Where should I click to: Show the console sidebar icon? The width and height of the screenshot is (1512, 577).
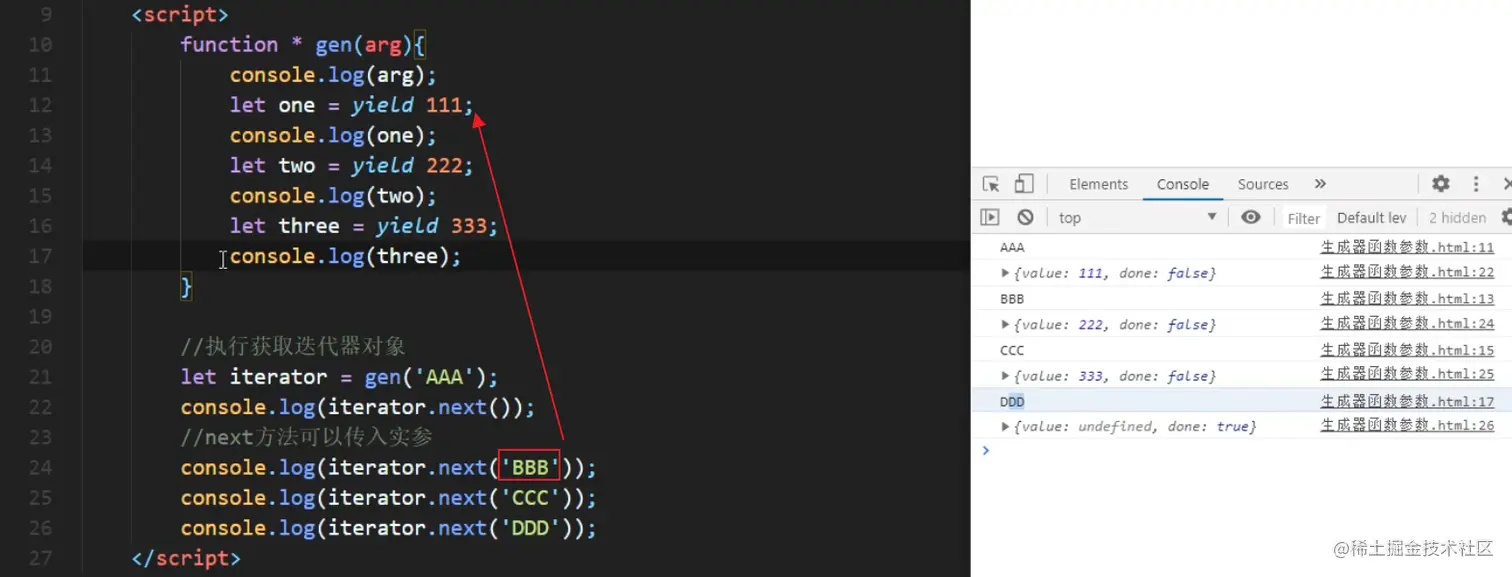pyautogui.click(x=990, y=217)
